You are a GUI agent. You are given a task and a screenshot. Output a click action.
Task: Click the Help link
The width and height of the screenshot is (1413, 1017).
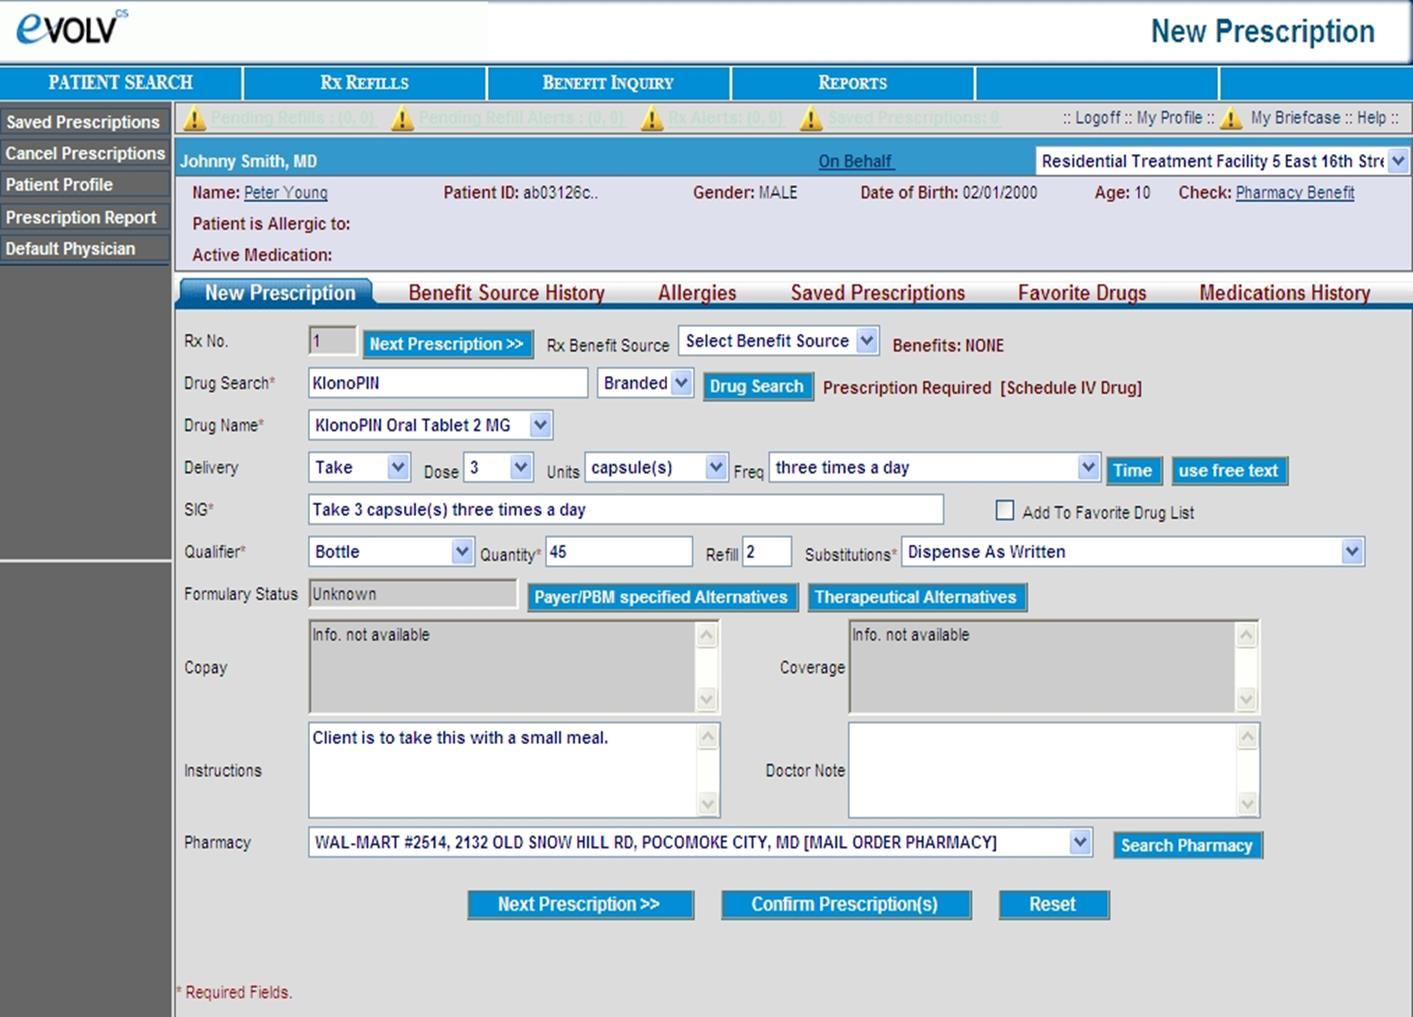coord(1372,118)
